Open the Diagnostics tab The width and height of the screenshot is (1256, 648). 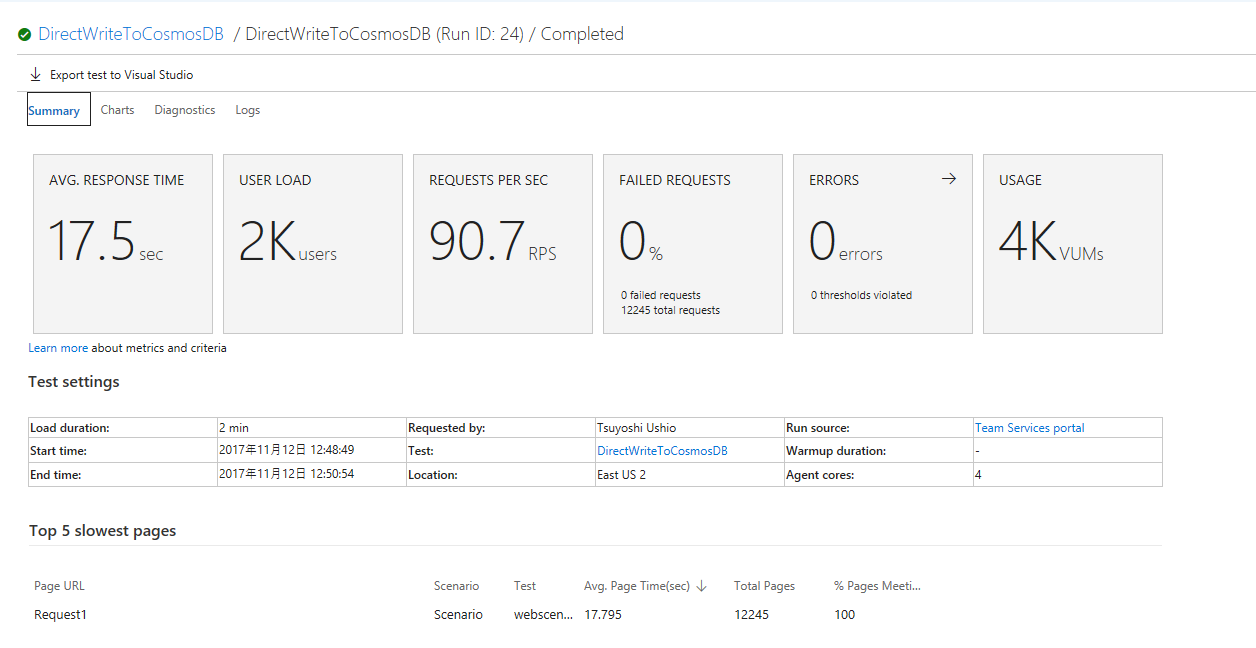coord(184,110)
